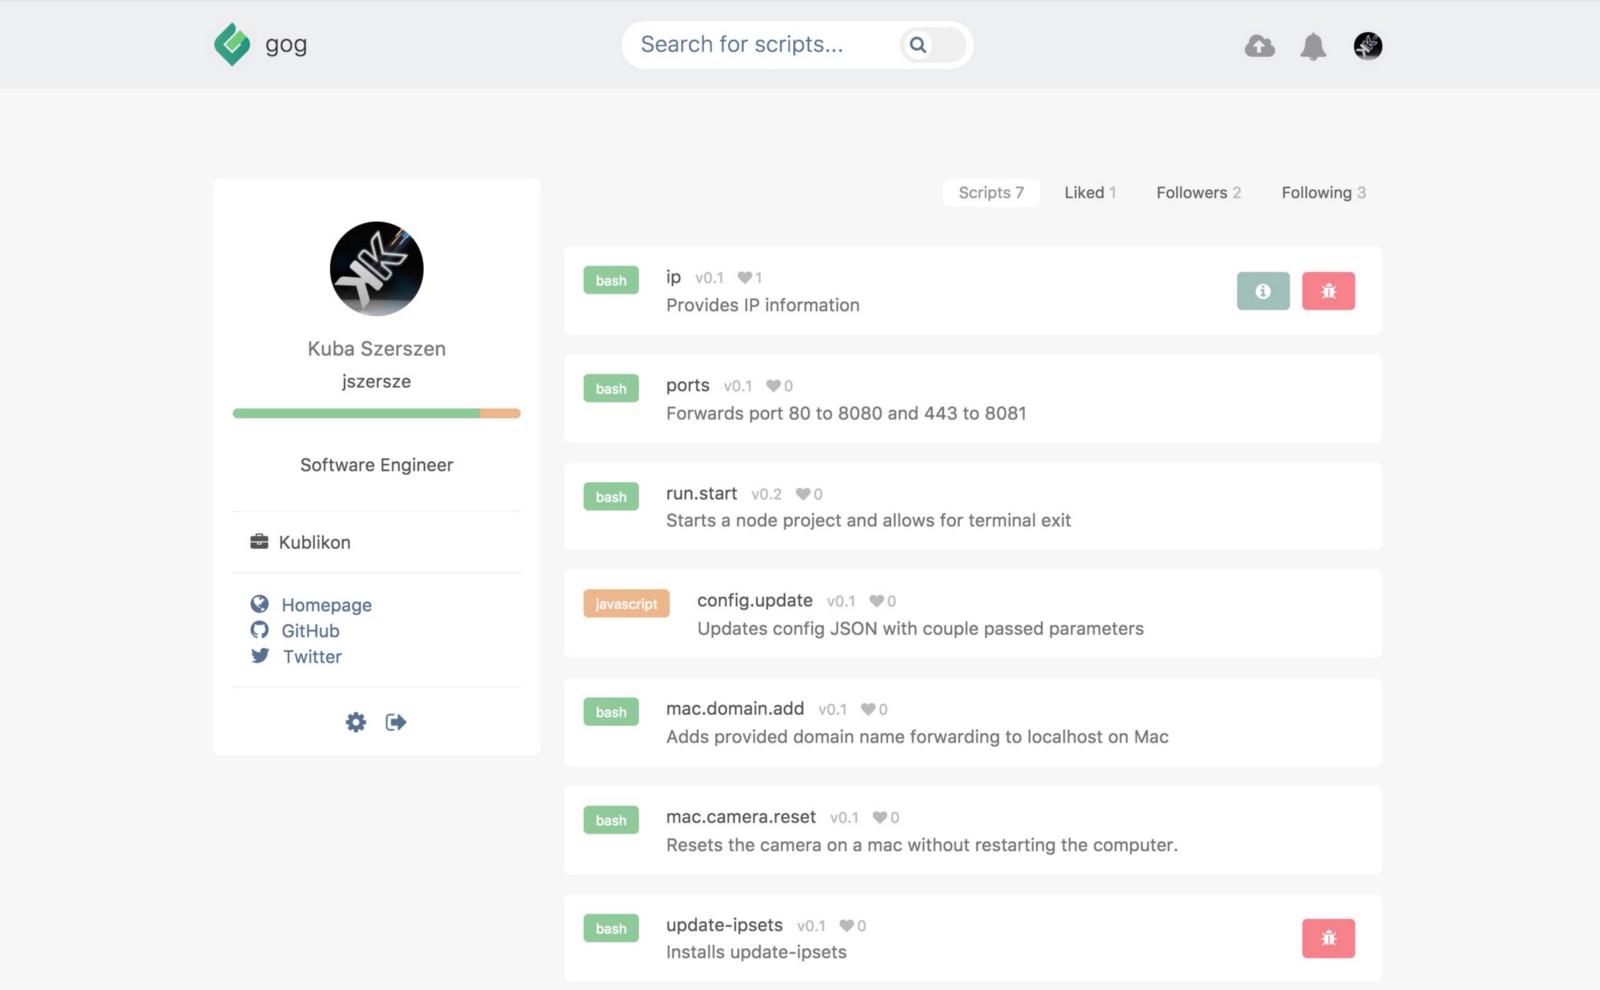Image resolution: width=1600 pixels, height=990 pixels.
Task: Open the cloud upload icon
Action: 1259,46
